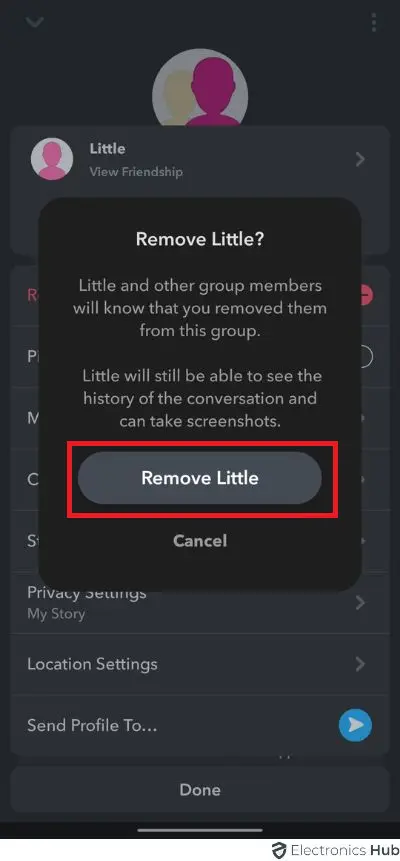Open Privacy Settings My Story row
The image size is (400, 861).
(x=199, y=603)
